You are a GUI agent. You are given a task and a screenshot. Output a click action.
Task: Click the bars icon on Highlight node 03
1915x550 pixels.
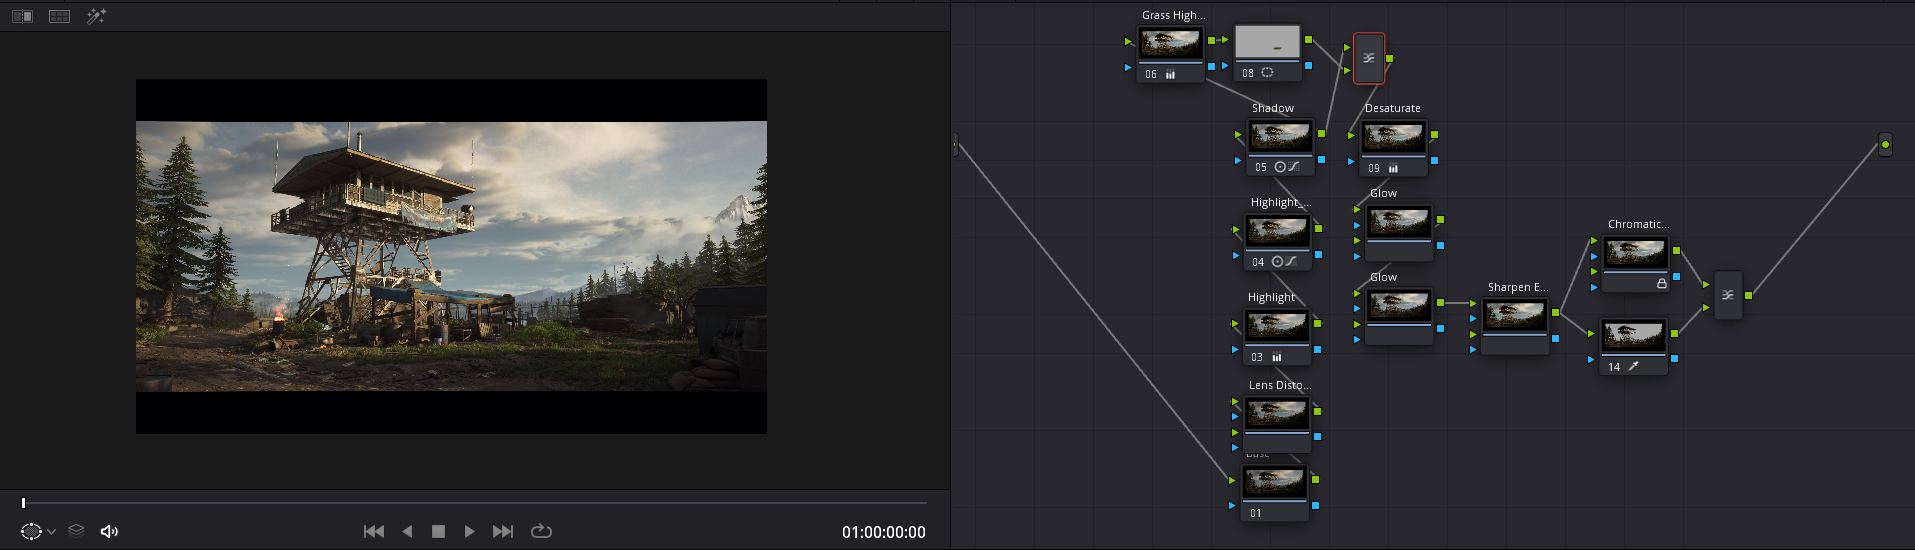coord(1277,357)
